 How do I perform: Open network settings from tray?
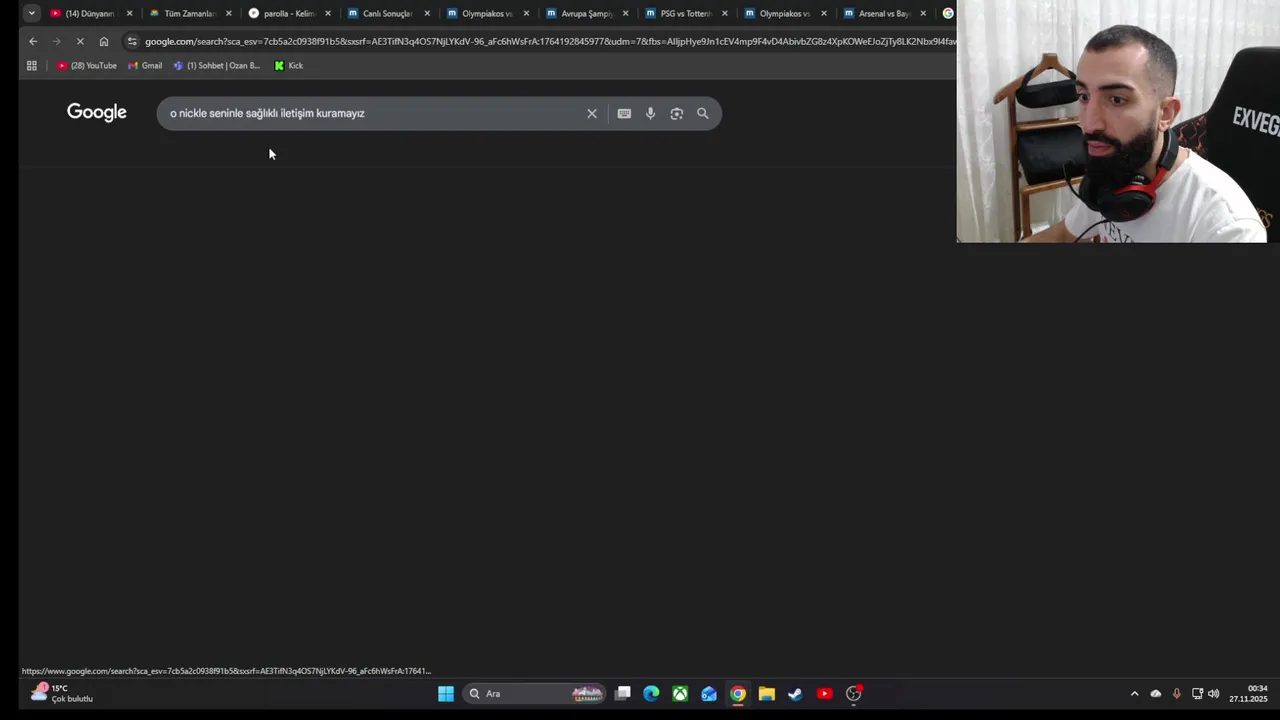[1197, 694]
